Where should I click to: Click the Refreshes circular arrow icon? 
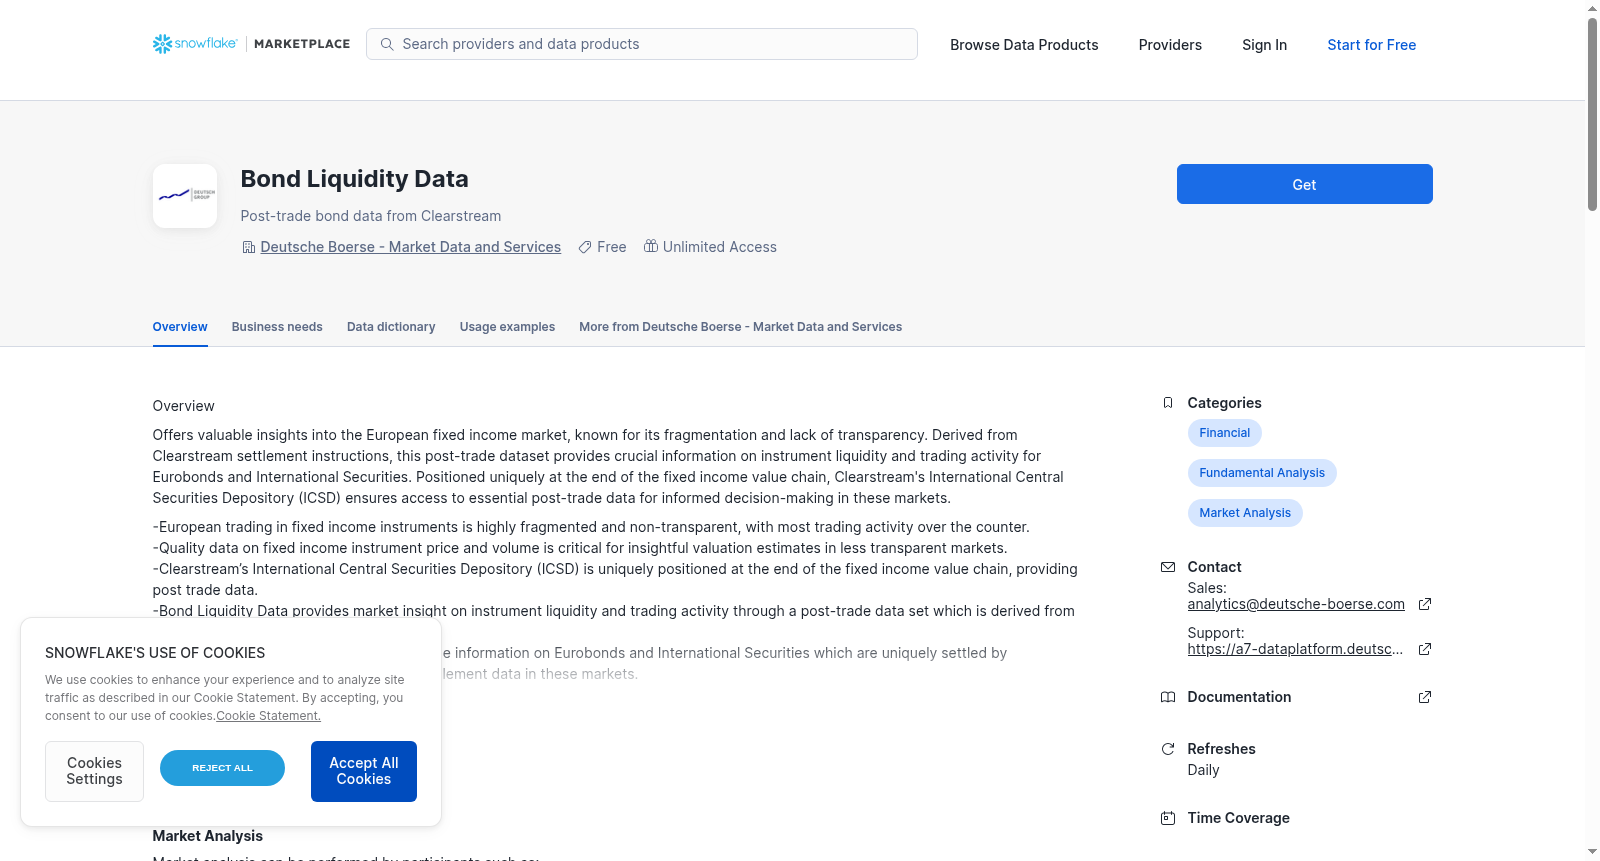coord(1168,749)
